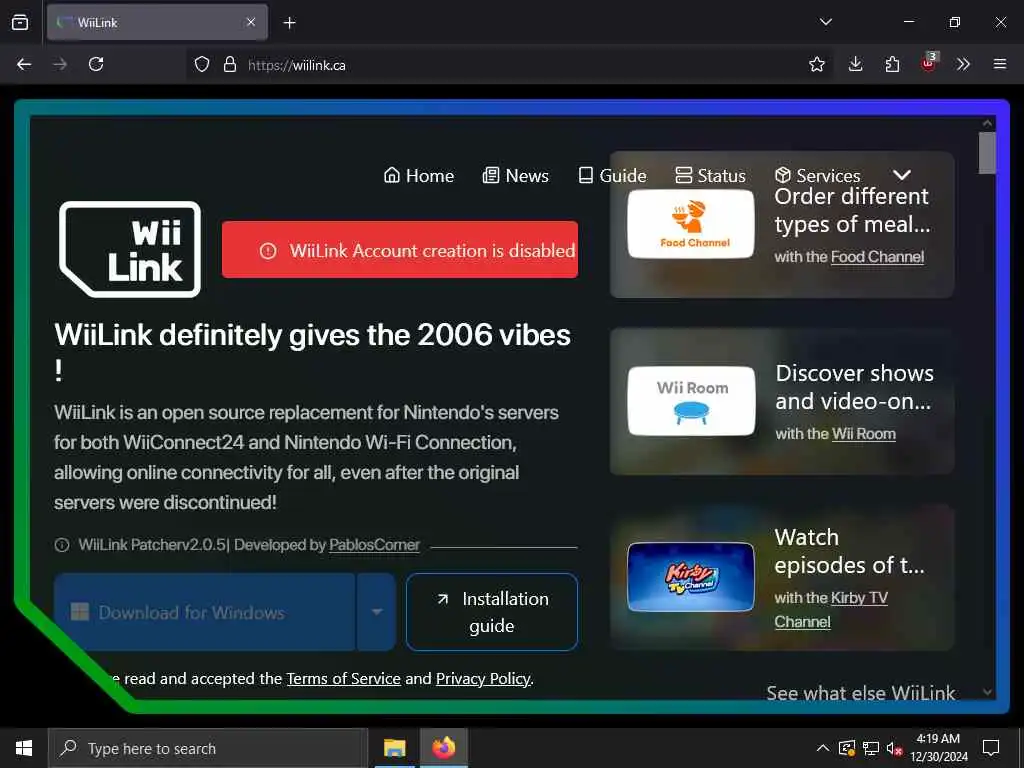
Task: Click the WiiLink logo
Action: click(130, 249)
